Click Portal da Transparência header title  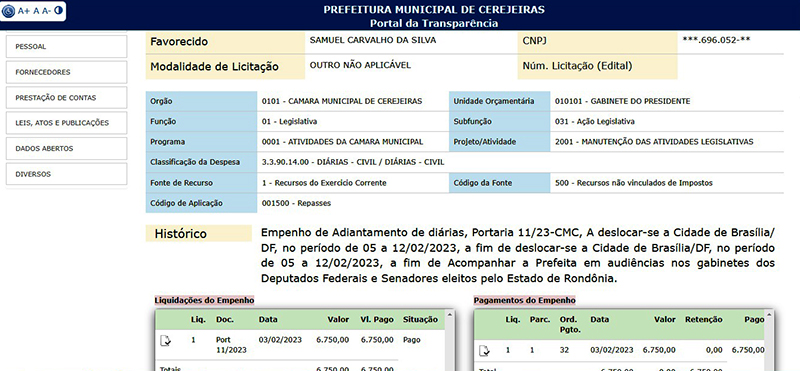434,23
